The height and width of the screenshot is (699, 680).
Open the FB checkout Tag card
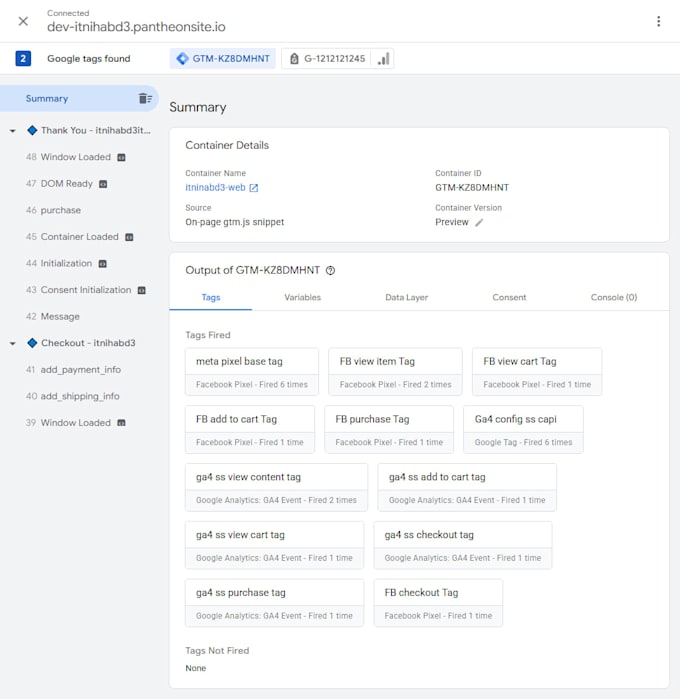point(438,603)
